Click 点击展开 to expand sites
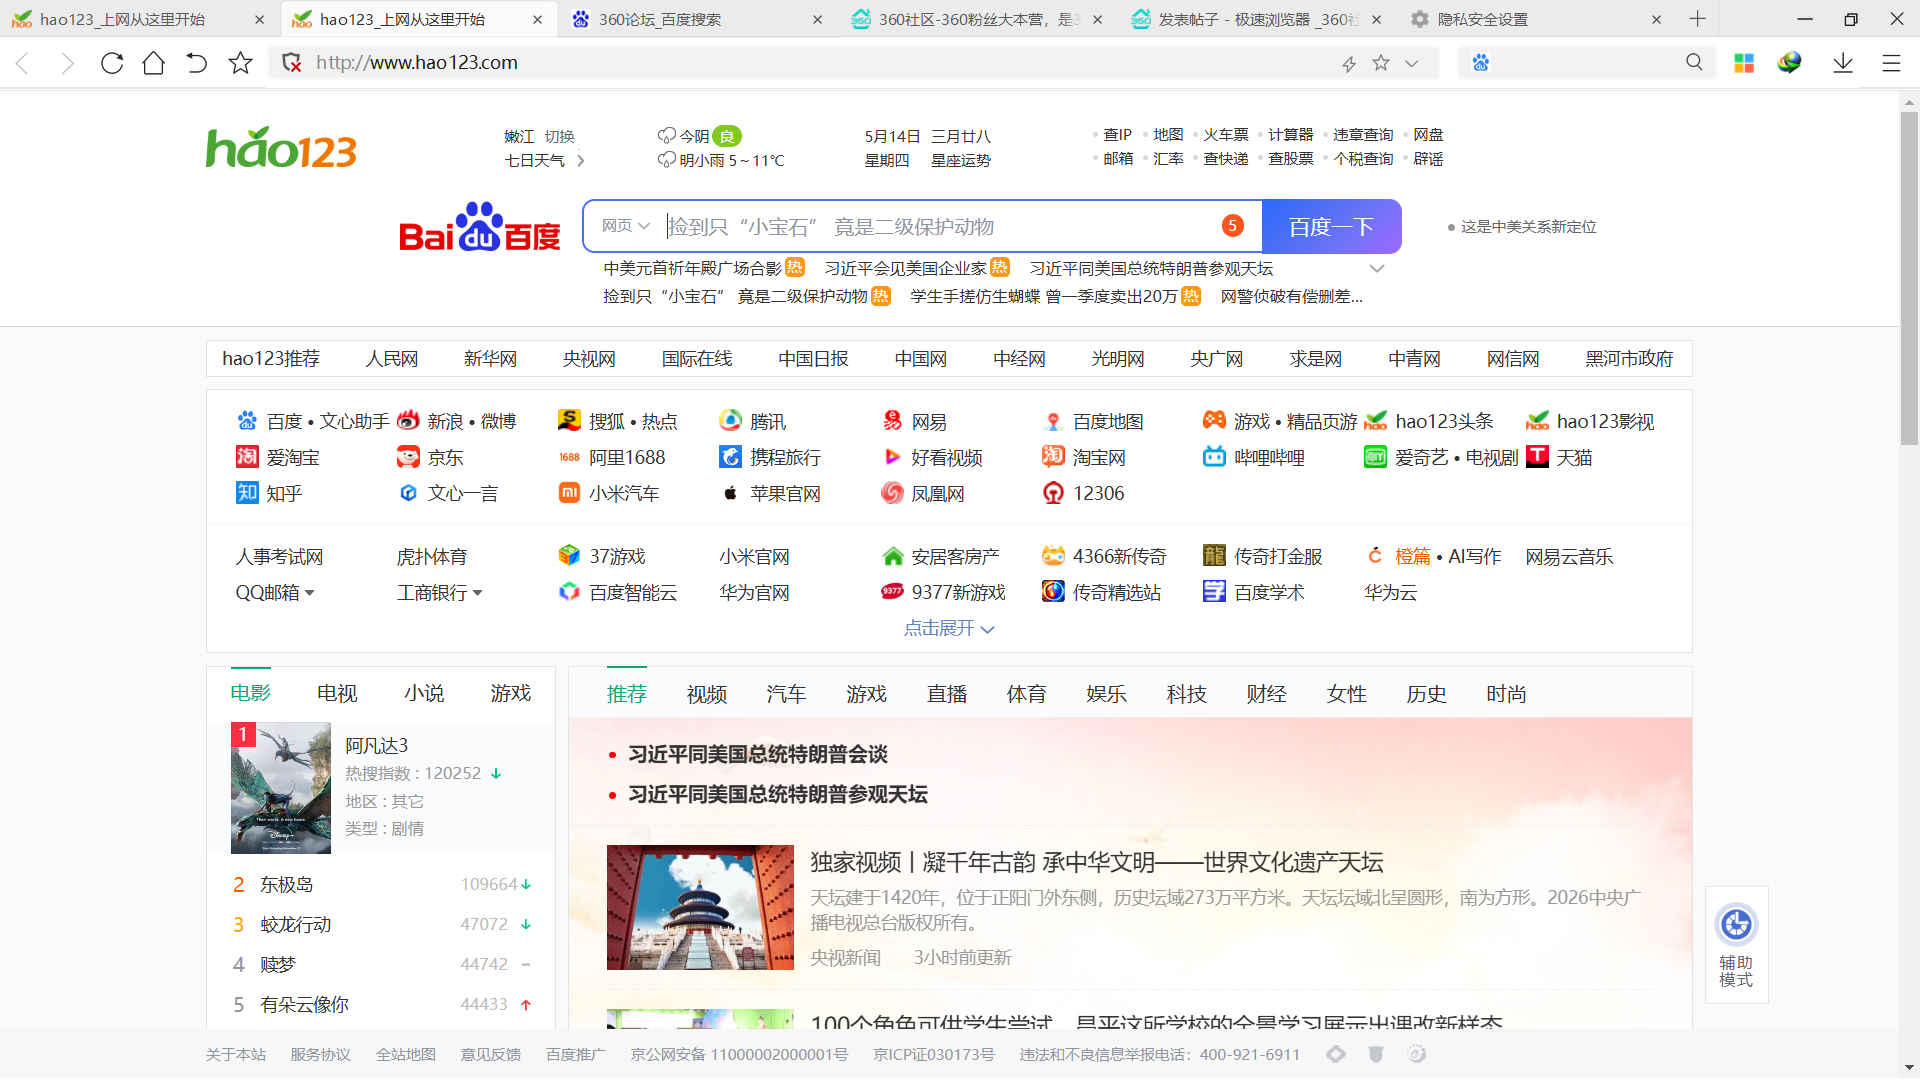 coord(949,628)
